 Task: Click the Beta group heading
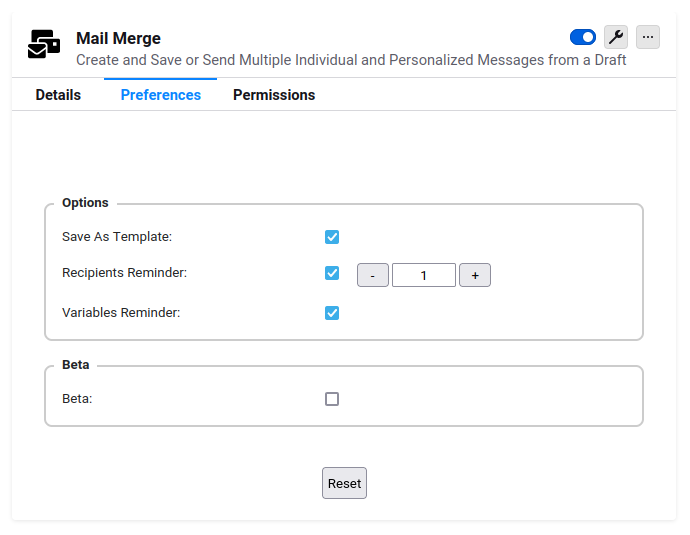point(76,365)
